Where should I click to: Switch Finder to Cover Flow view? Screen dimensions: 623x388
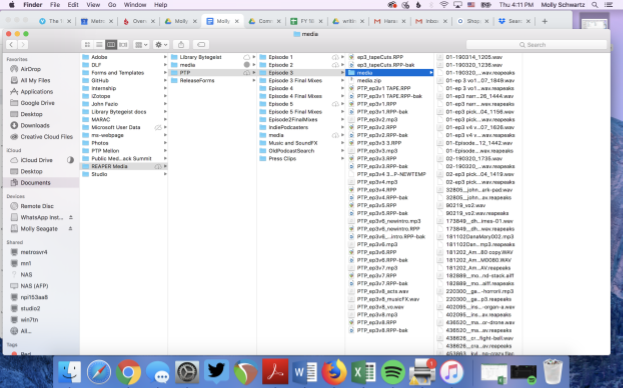[x=123, y=44]
